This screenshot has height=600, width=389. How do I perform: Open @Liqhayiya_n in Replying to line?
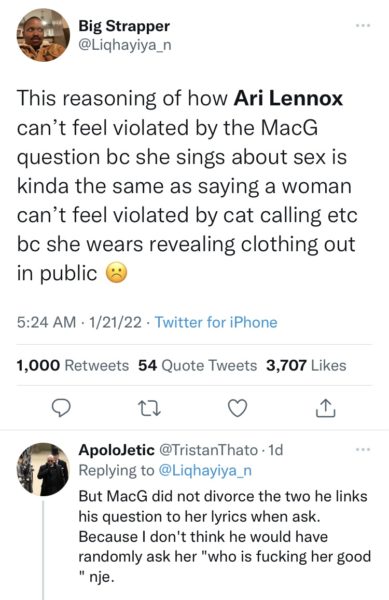pyautogui.click(x=205, y=470)
